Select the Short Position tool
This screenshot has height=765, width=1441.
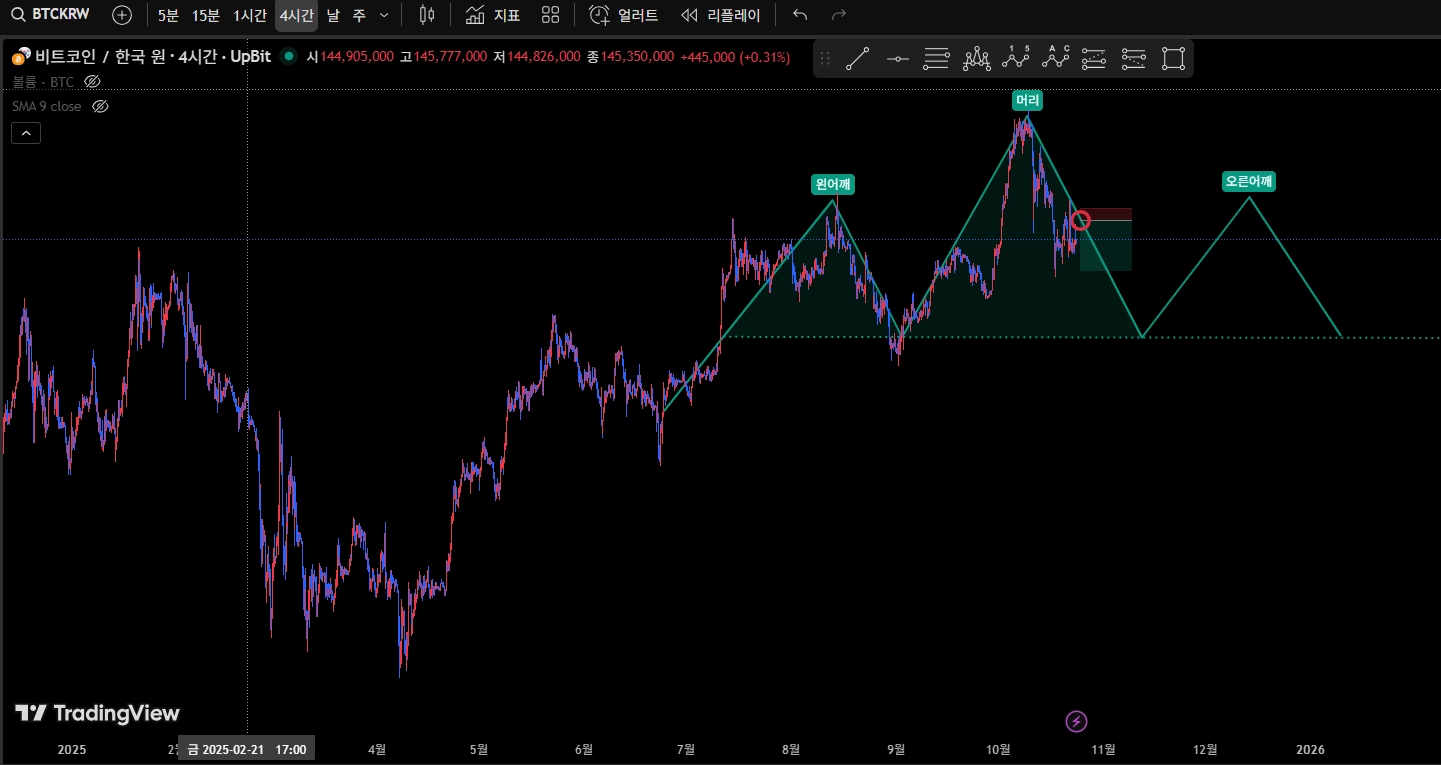point(1133,59)
